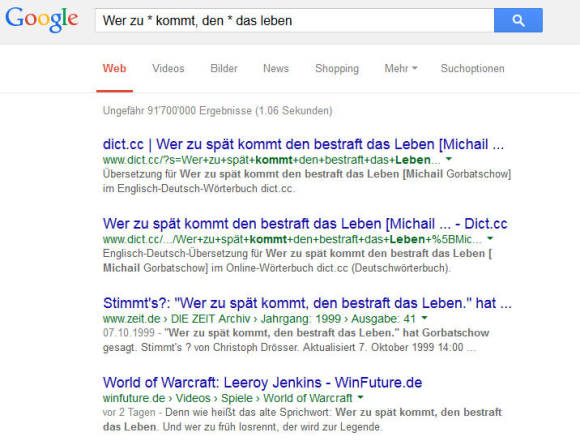This screenshot has height=441, width=580.
Task: Expand arrow beside zeit.de breadcrumb
Action: [424, 318]
